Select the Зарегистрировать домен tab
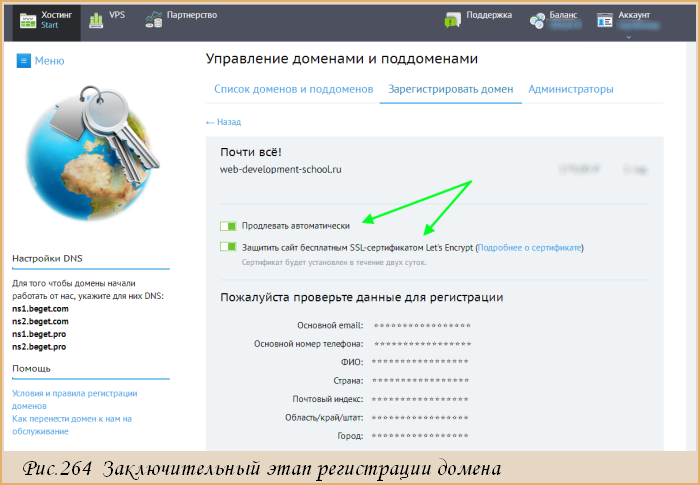Image resolution: width=700 pixels, height=485 pixels. (450, 89)
